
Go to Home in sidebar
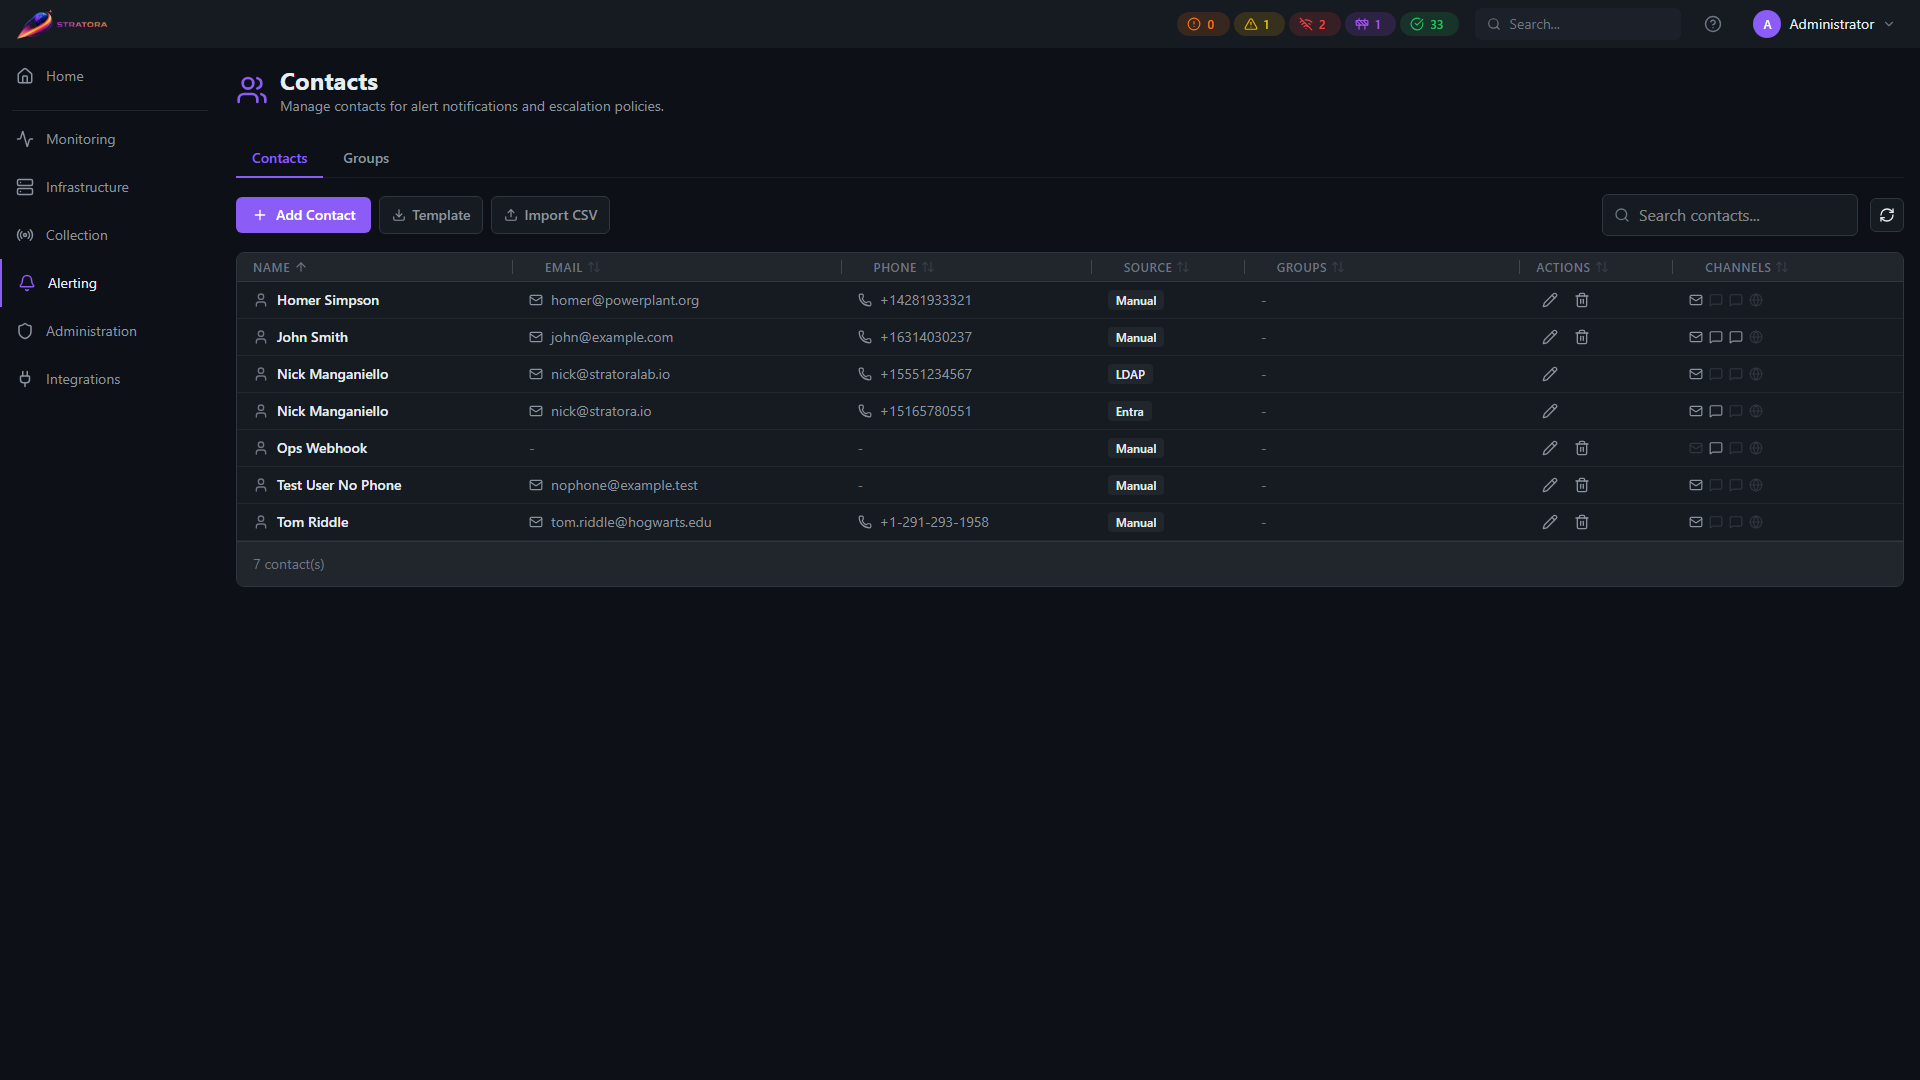point(104,76)
